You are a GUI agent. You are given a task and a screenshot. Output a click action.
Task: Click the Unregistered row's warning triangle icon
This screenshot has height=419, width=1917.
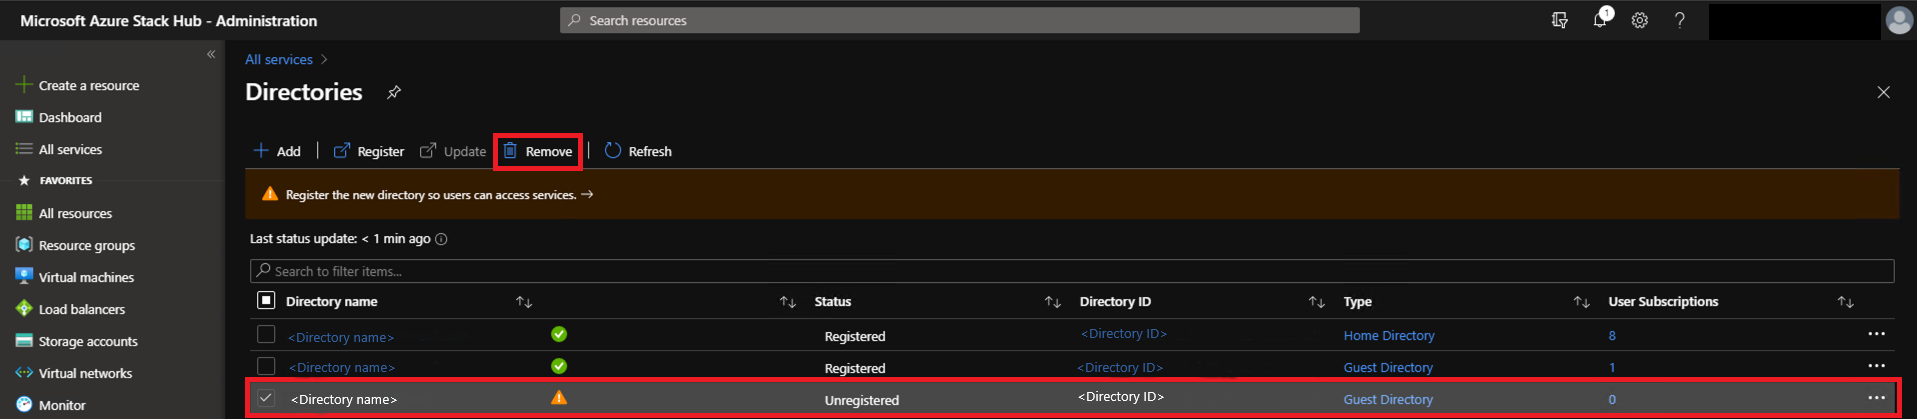click(559, 397)
